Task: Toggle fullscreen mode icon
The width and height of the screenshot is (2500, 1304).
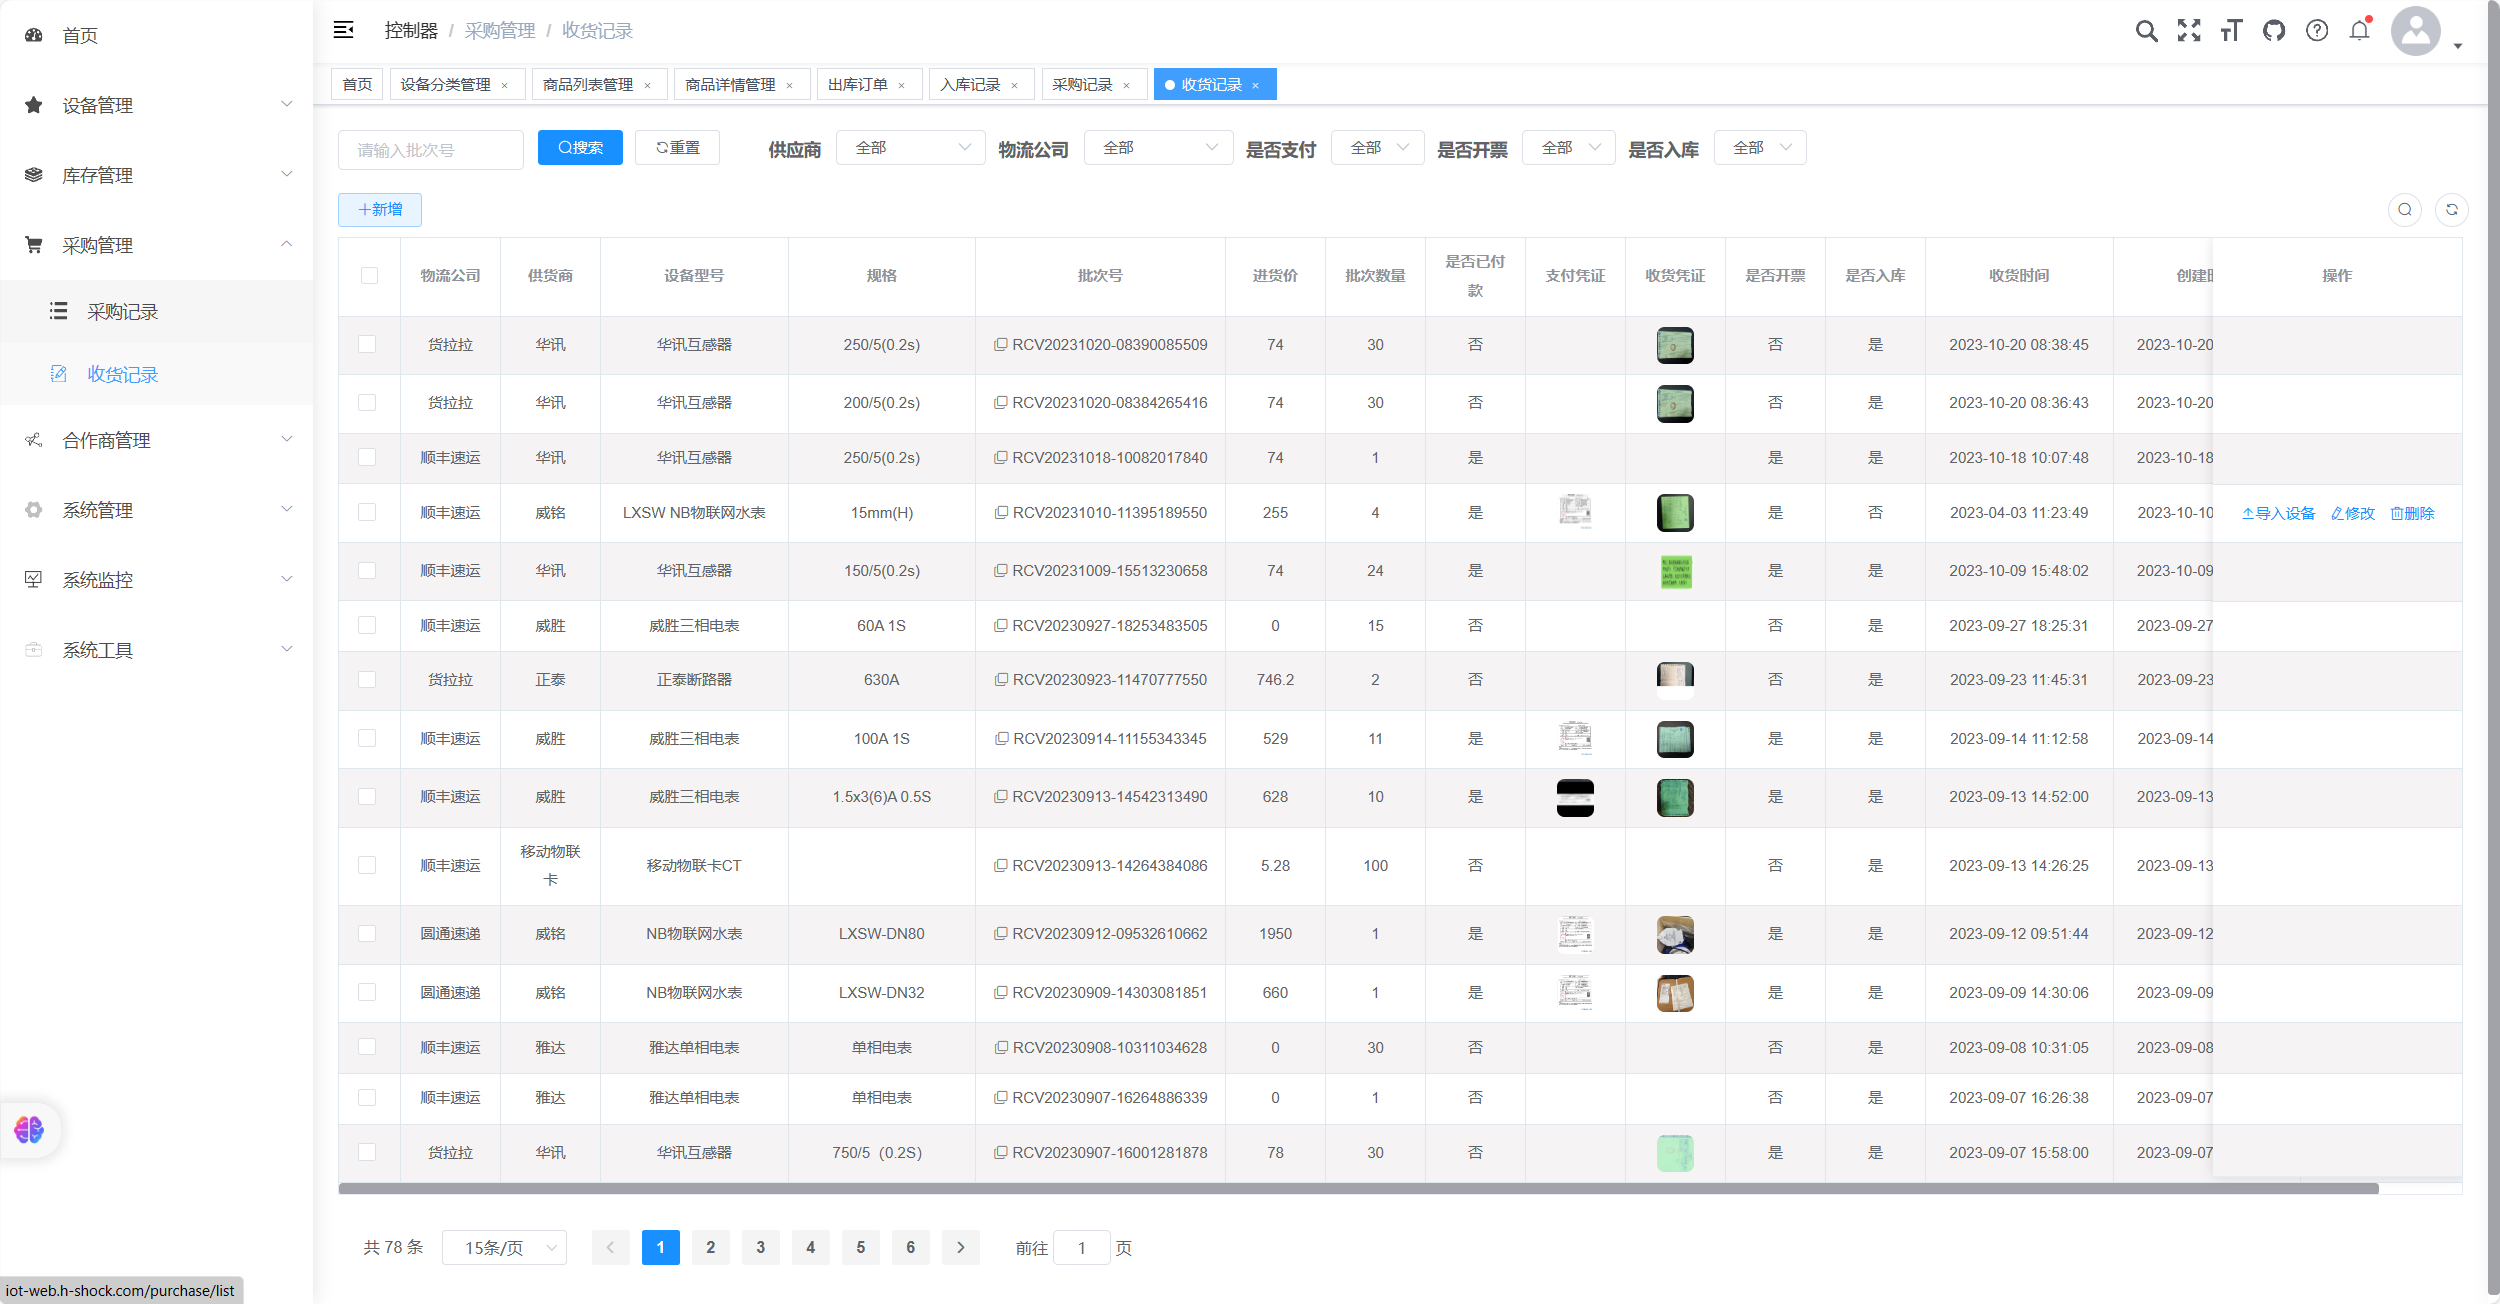Action: click(x=2189, y=31)
